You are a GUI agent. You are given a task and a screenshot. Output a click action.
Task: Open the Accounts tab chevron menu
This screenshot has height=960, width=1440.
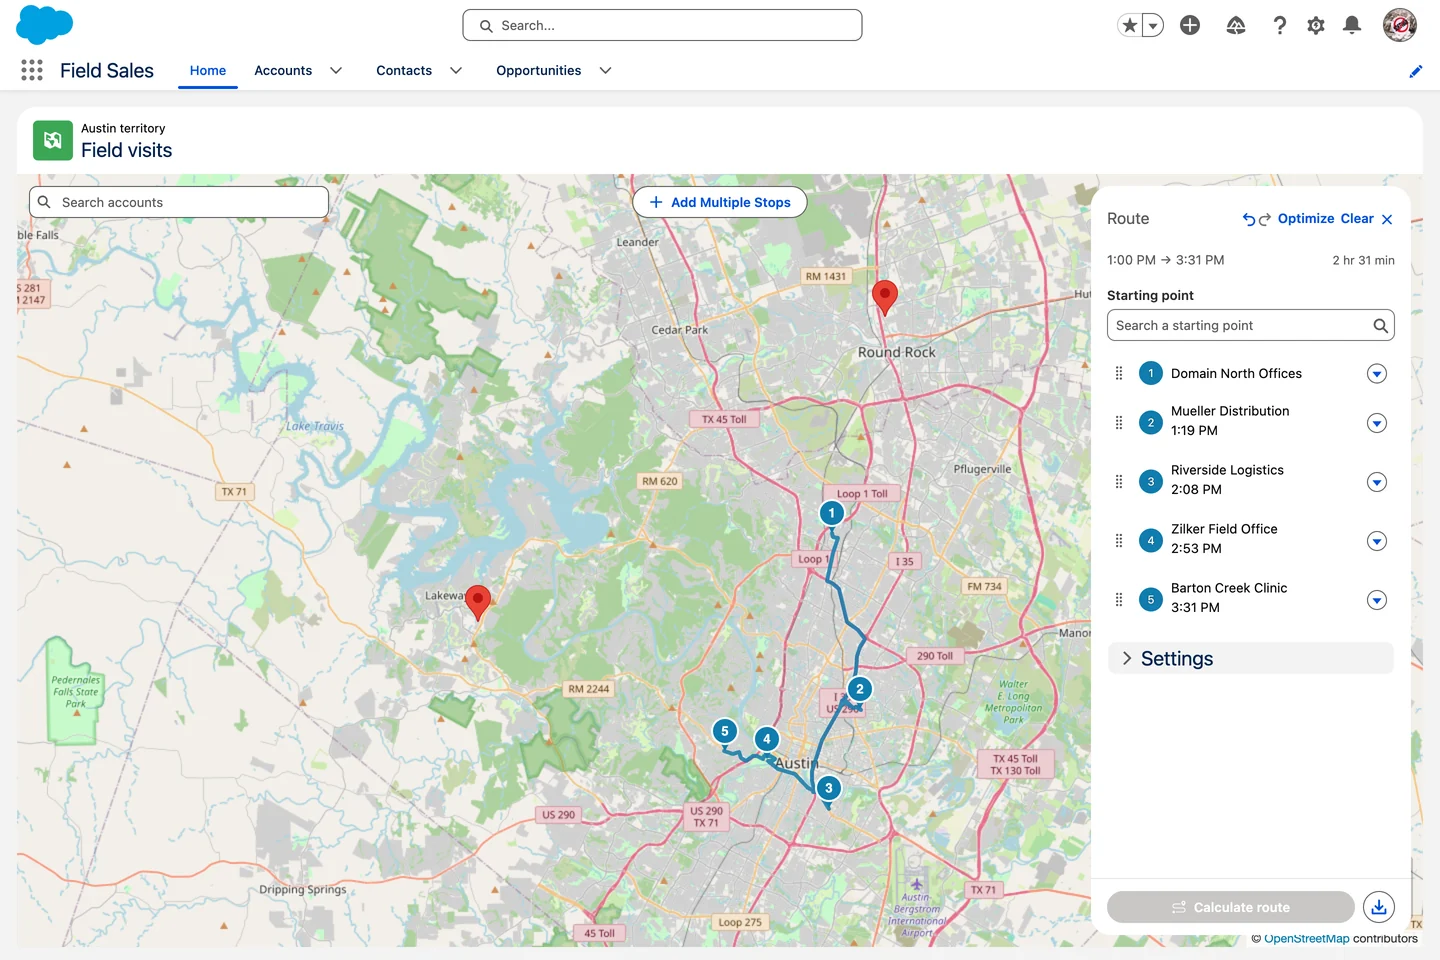(336, 70)
